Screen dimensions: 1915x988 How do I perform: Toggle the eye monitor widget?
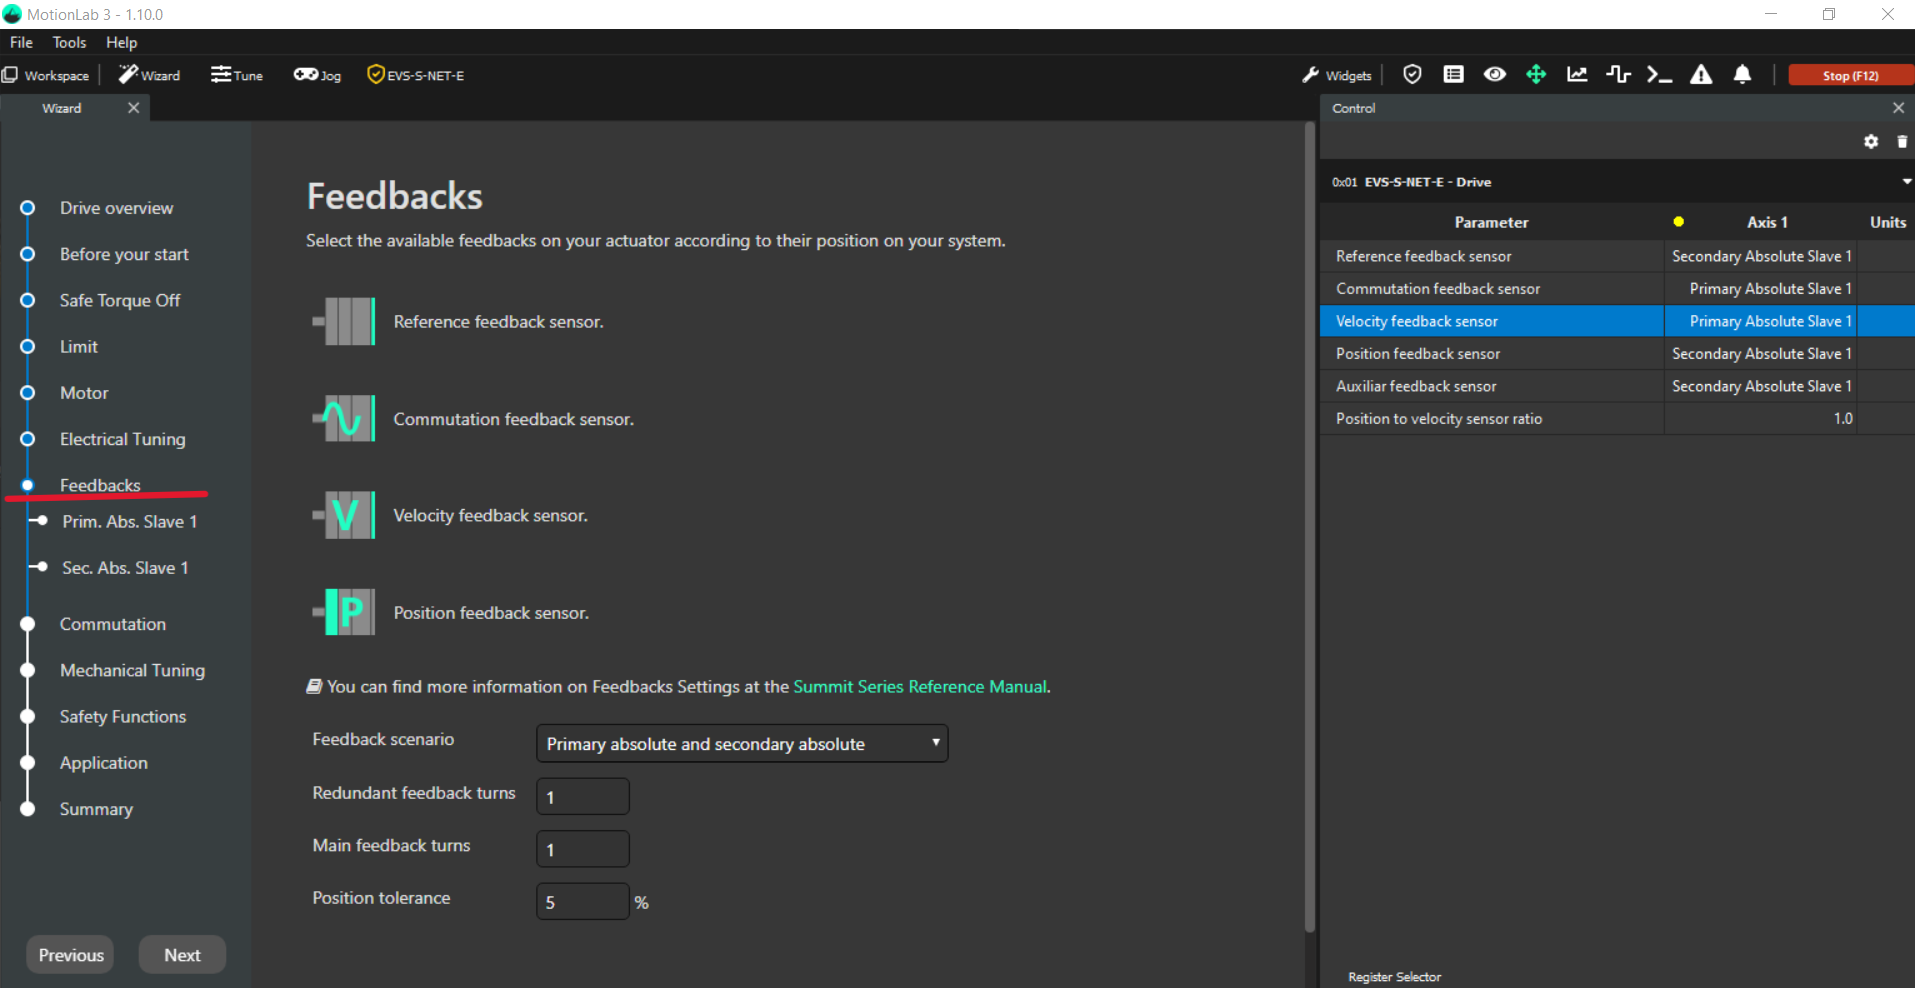(1494, 75)
